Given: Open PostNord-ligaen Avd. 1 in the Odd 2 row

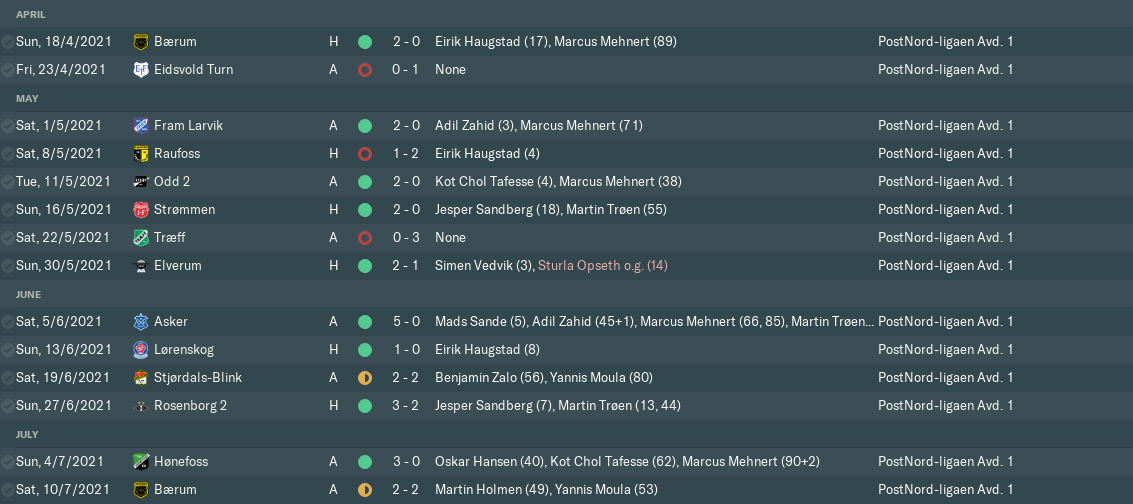Looking at the screenshot, I should pyautogui.click(x=945, y=182).
